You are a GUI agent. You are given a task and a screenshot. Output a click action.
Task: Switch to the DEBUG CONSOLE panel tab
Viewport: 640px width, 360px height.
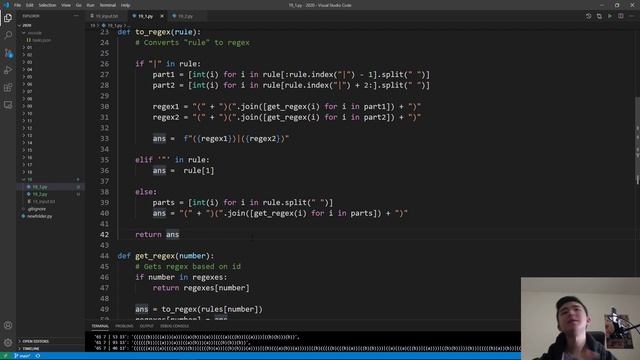click(x=174, y=326)
